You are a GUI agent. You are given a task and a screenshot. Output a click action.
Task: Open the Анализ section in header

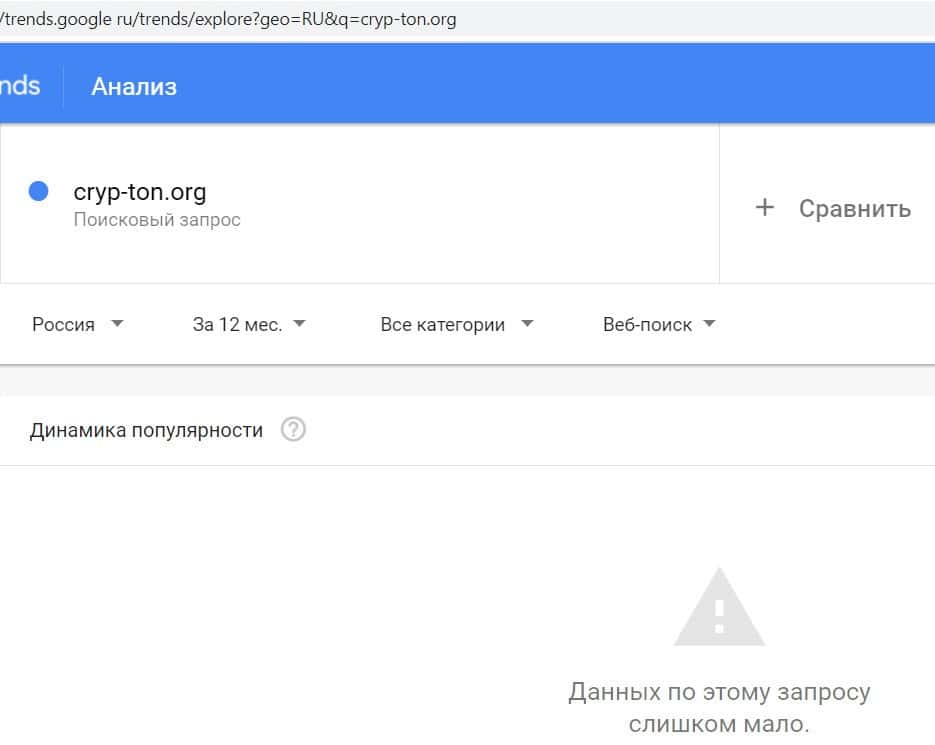point(134,87)
